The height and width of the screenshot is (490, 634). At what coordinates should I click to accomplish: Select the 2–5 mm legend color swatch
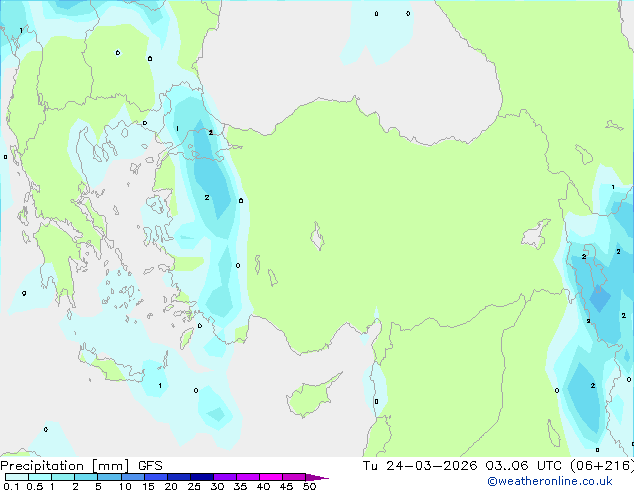click(x=86, y=477)
